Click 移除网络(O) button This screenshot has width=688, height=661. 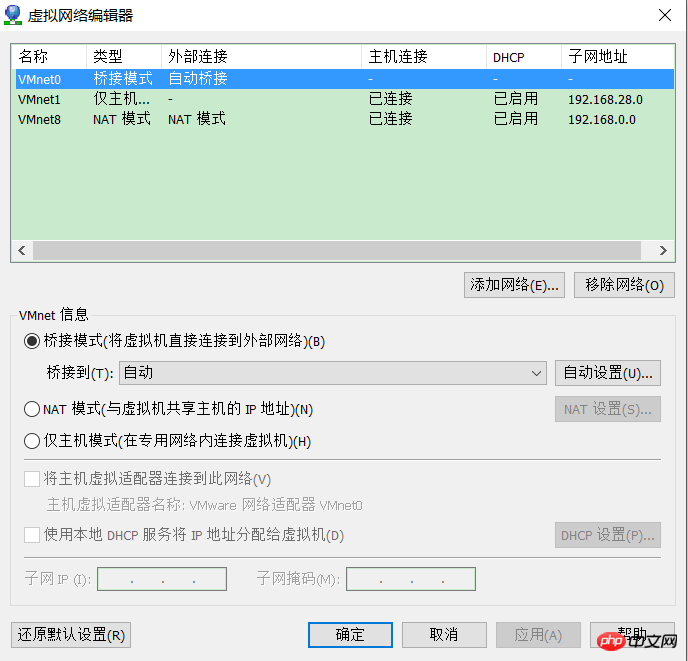[624, 285]
